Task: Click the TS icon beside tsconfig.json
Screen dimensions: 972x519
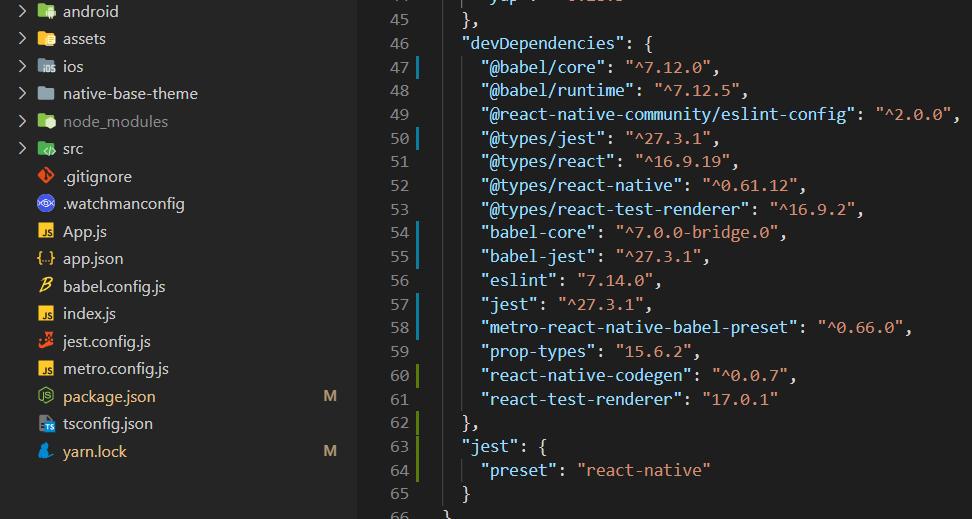Action: coord(46,424)
